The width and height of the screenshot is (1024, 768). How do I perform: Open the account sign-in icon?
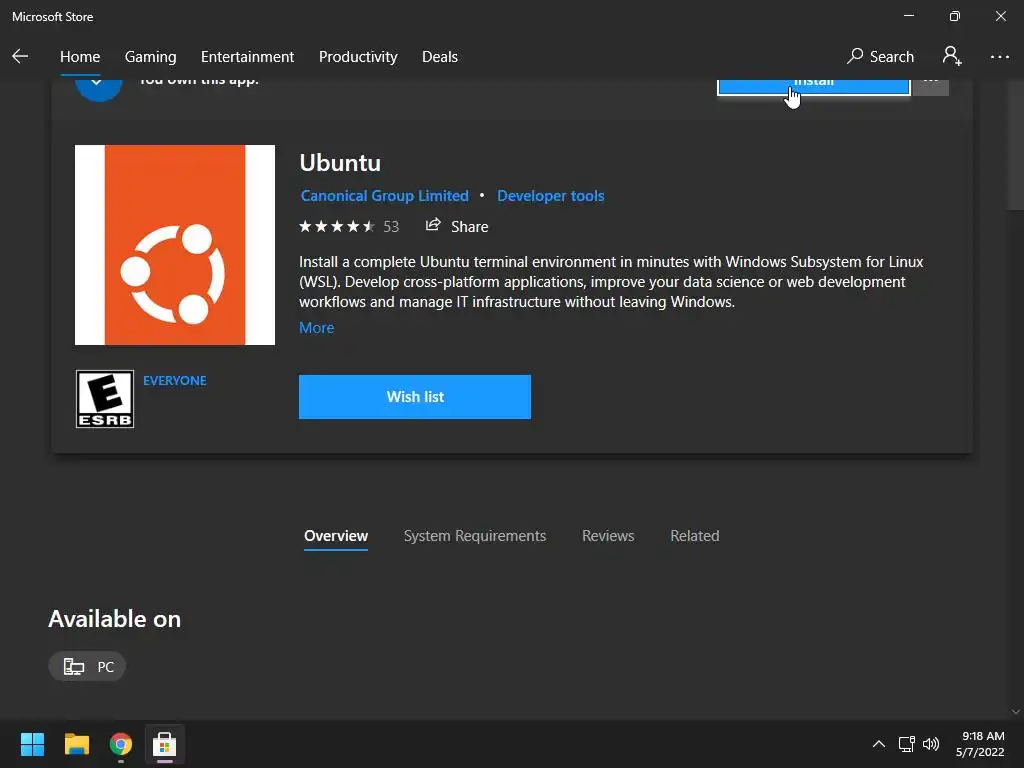(x=952, y=56)
